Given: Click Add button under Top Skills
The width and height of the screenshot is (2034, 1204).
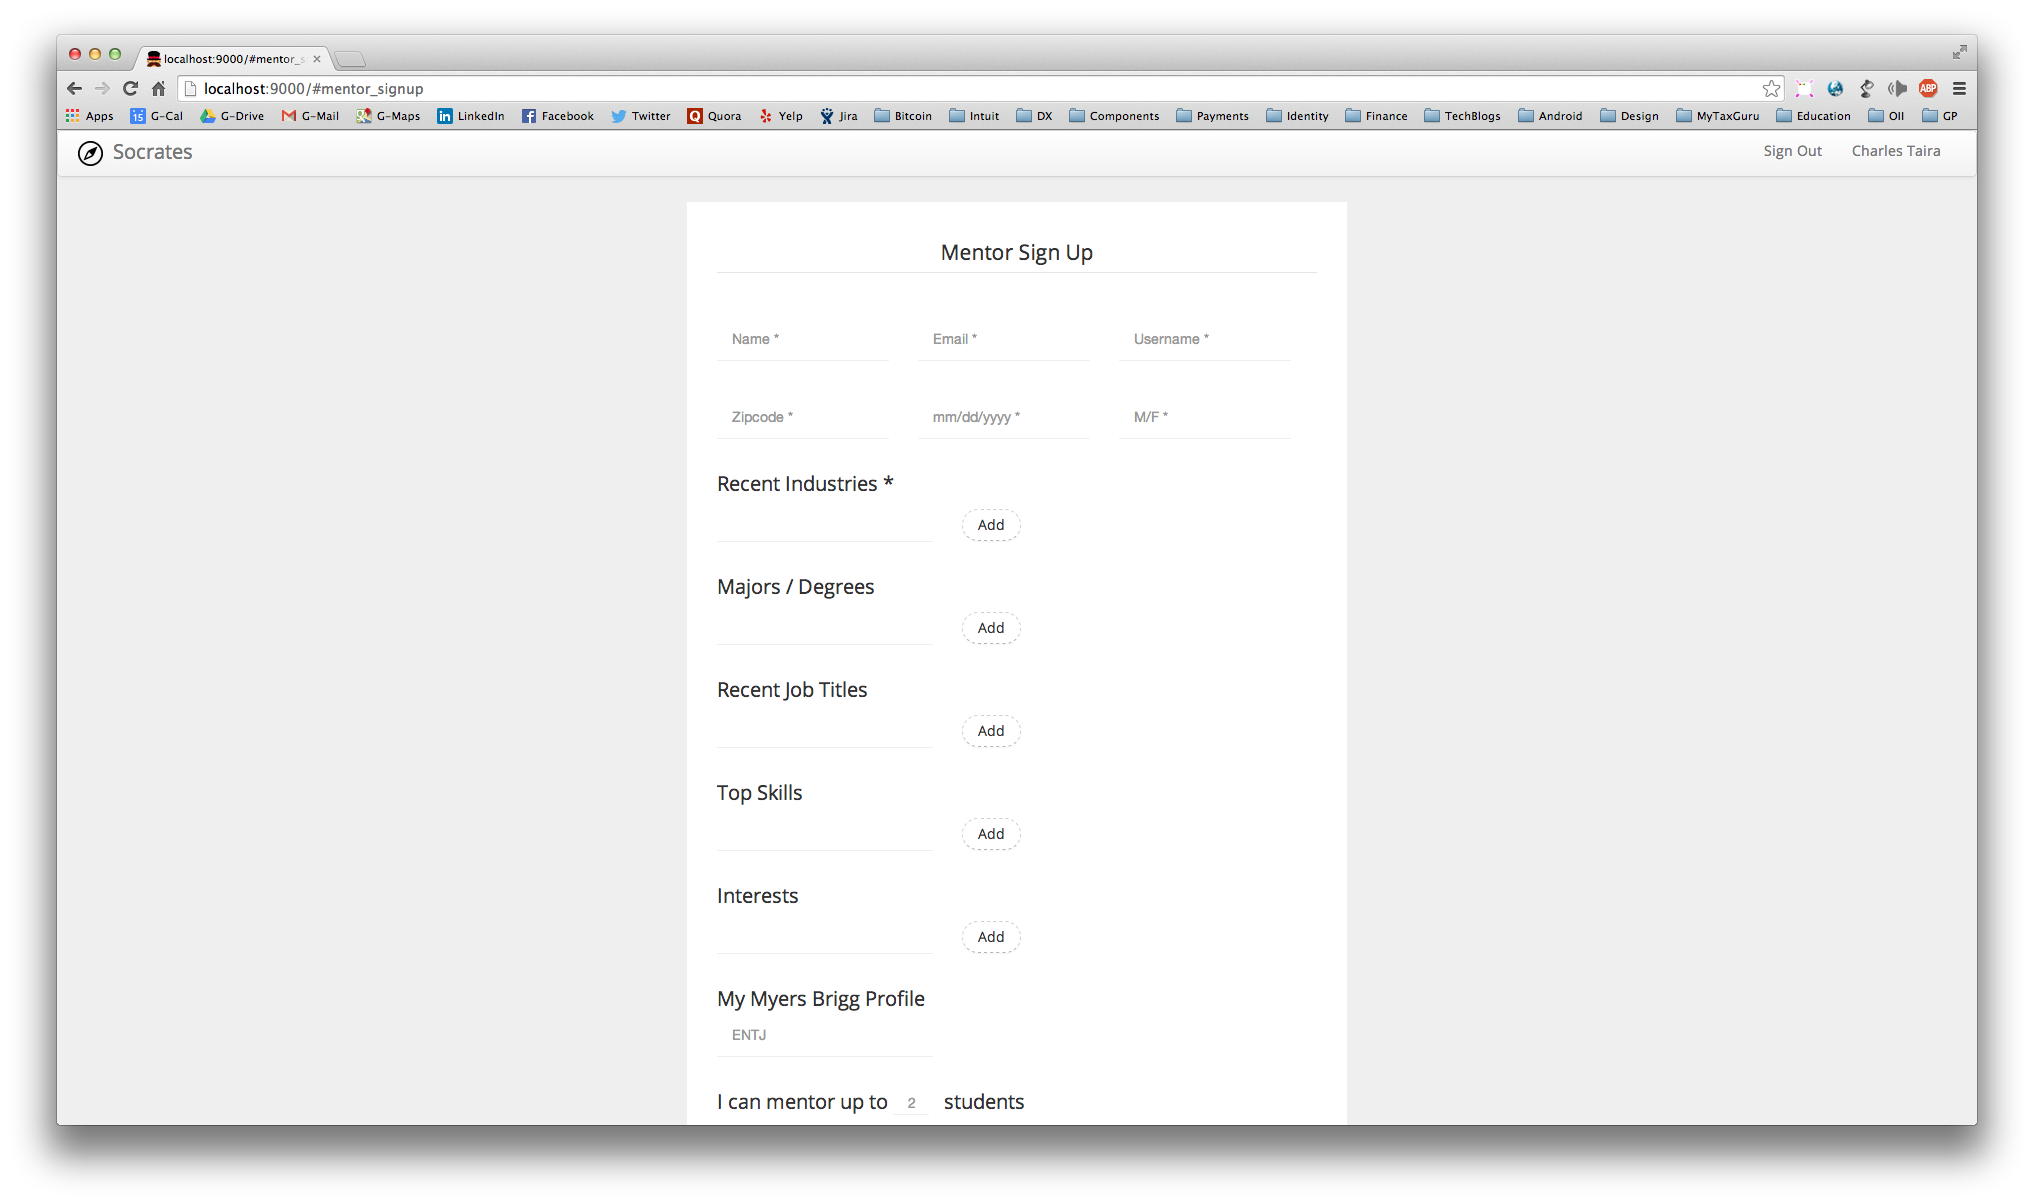Looking at the screenshot, I should pos(990,834).
